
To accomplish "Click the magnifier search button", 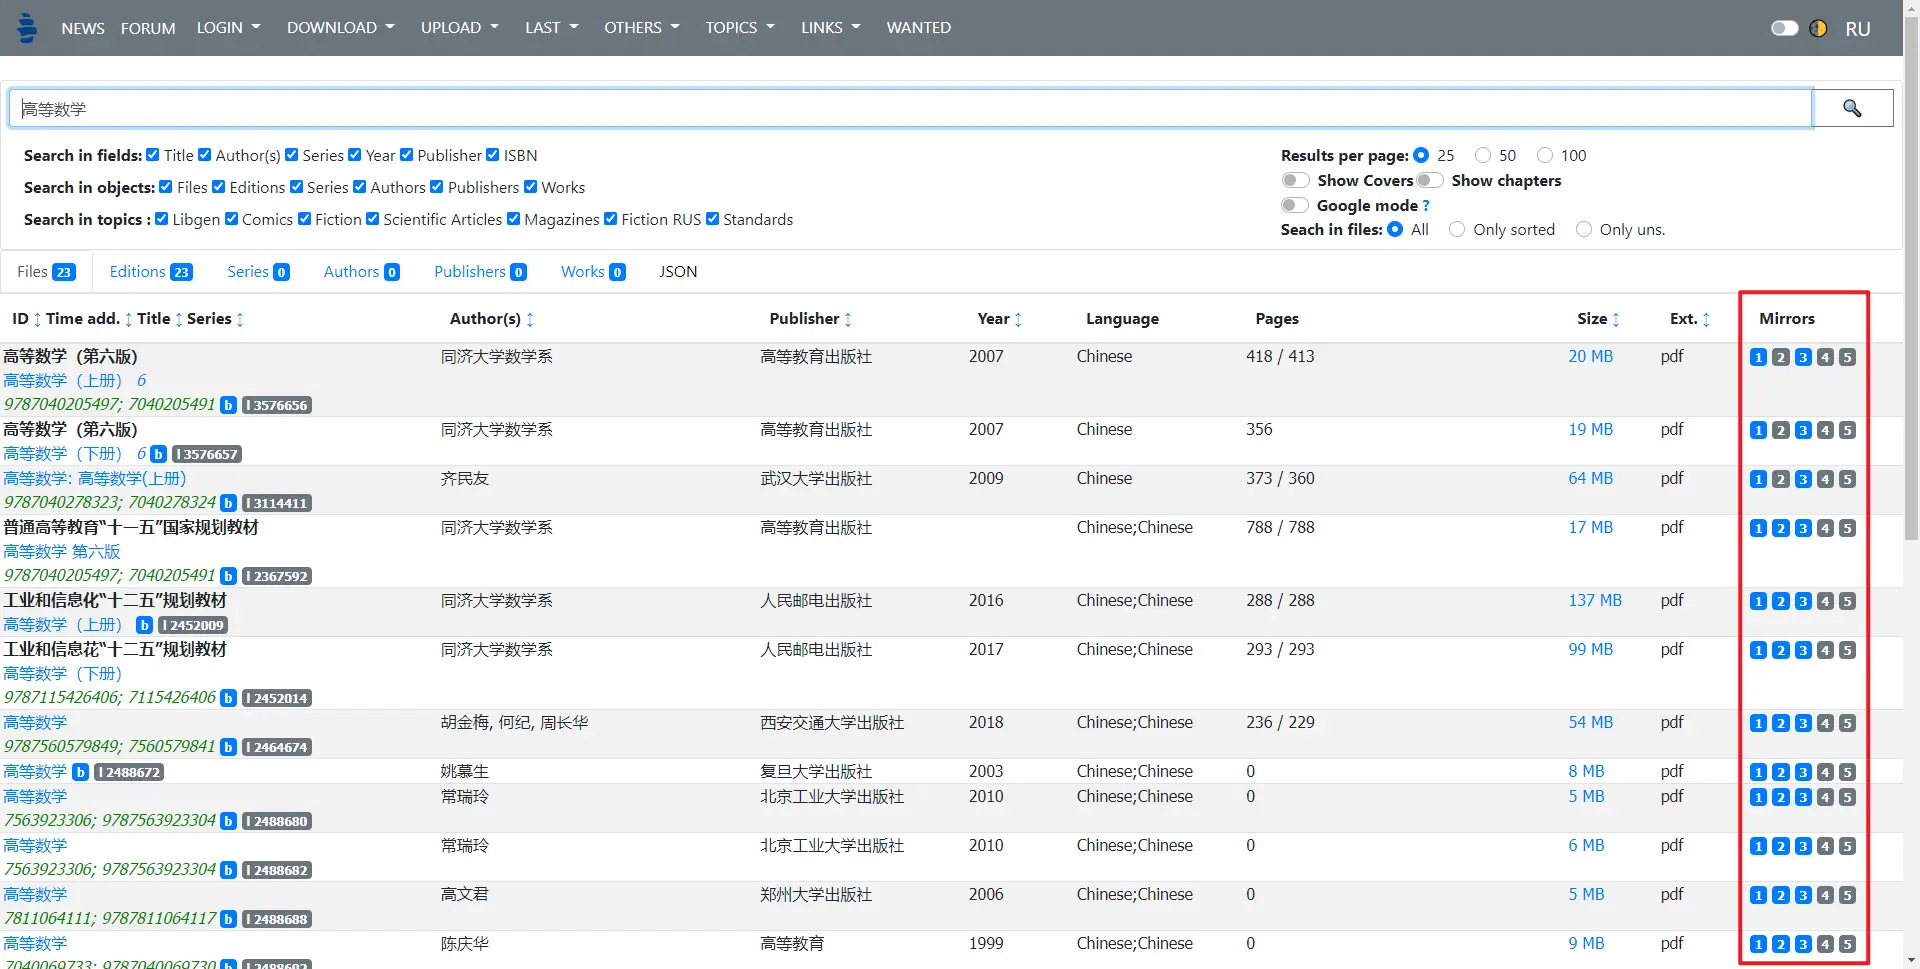I will click(x=1852, y=108).
